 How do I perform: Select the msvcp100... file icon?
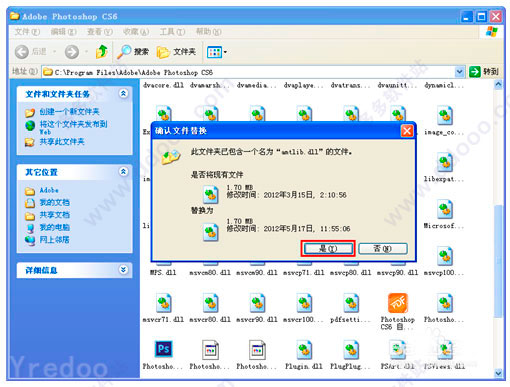point(445,256)
